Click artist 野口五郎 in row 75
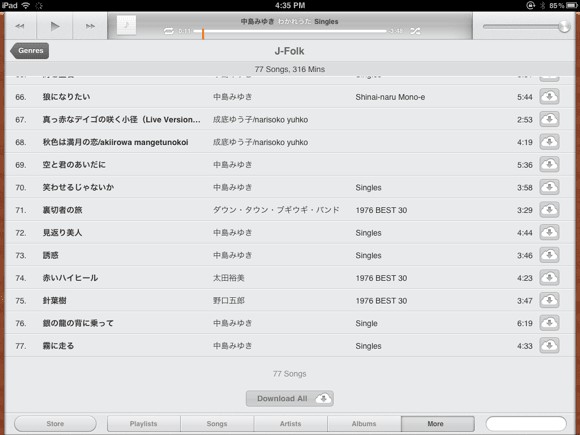 [x=229, y=300]
